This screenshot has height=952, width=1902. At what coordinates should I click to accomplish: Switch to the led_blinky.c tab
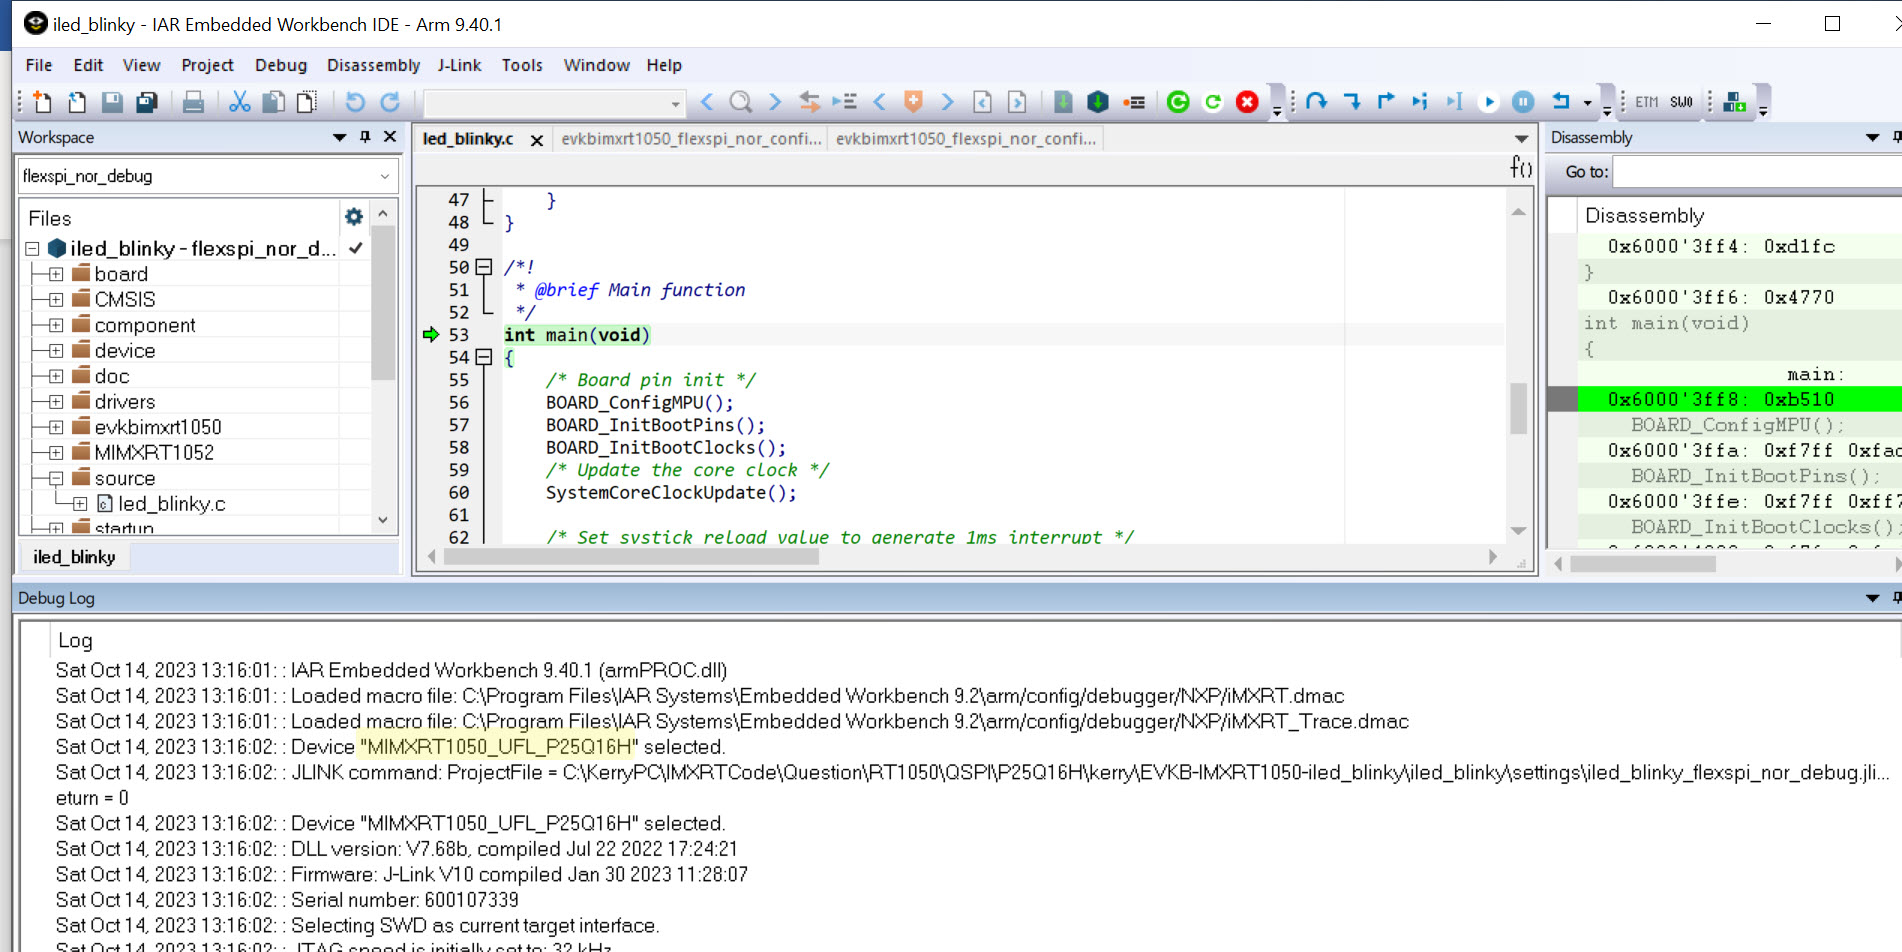[467, 139]
